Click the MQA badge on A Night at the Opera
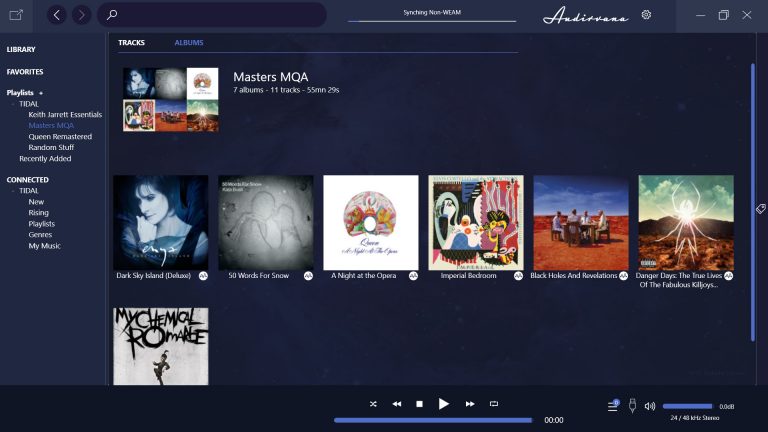768x432 pixels. pyautogui.click(x=413, y=276)
